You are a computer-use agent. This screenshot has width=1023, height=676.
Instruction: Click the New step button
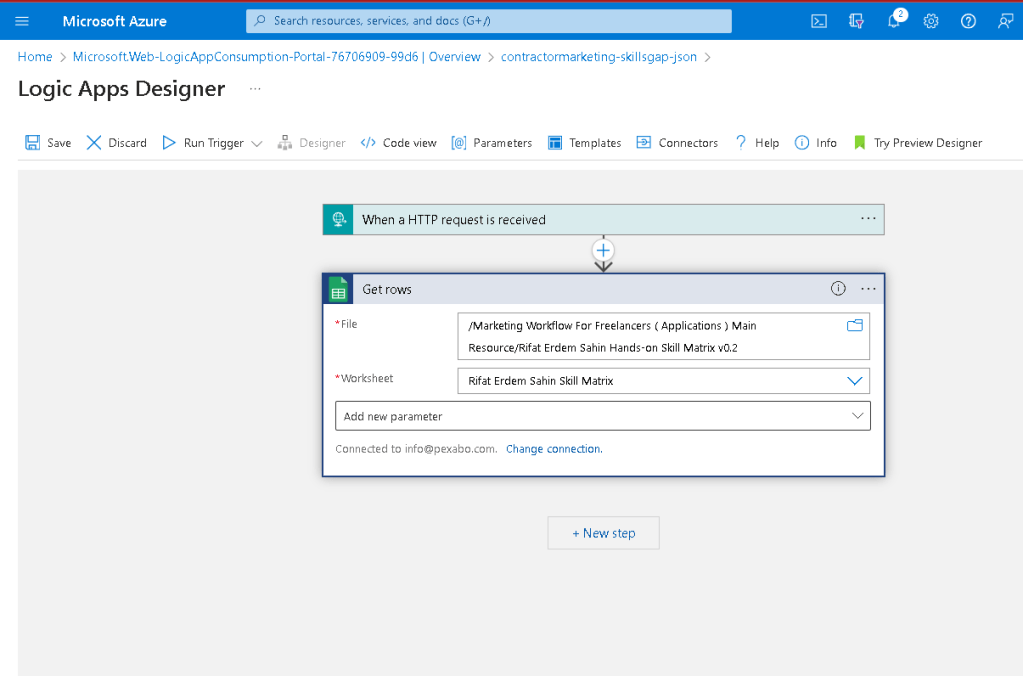pos(603,533)
